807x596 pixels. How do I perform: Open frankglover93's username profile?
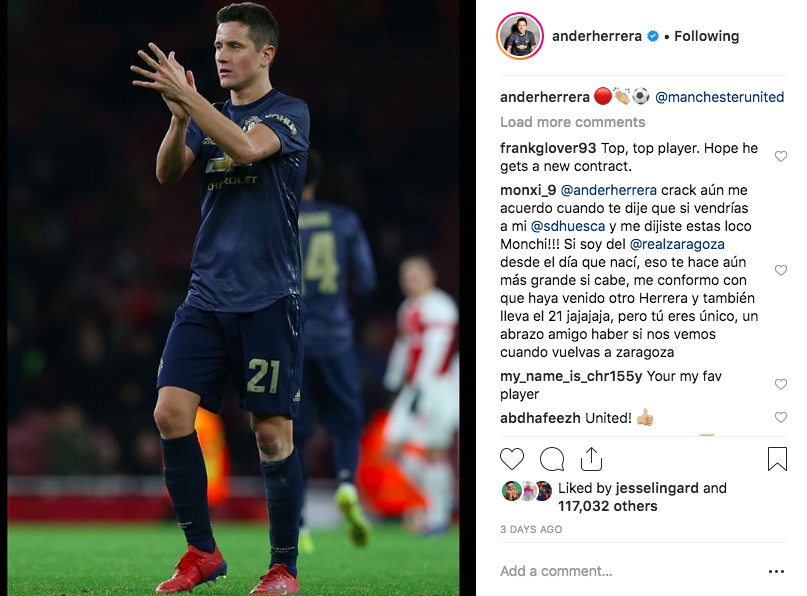click(x=548, y=148)
